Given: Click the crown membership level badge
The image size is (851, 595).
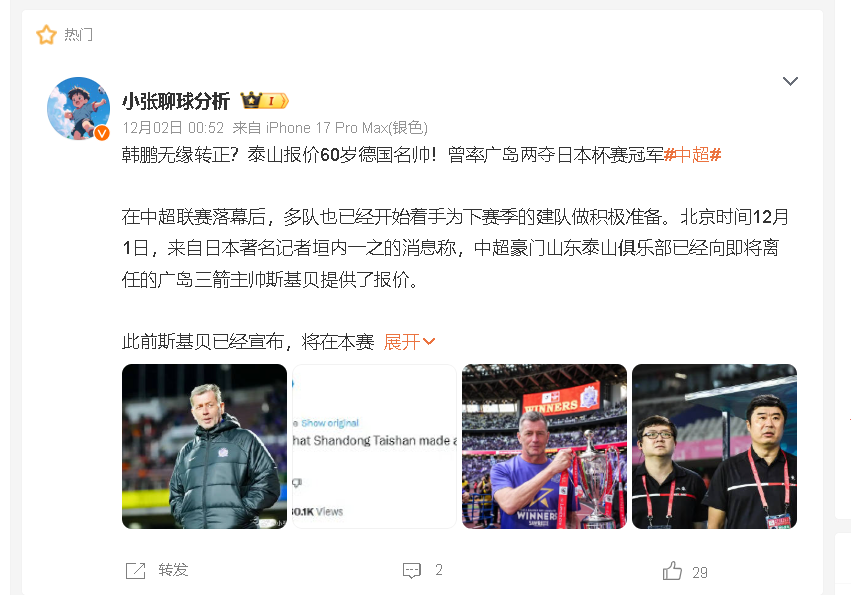Looking at the screenshot, I should click(264, 101).
